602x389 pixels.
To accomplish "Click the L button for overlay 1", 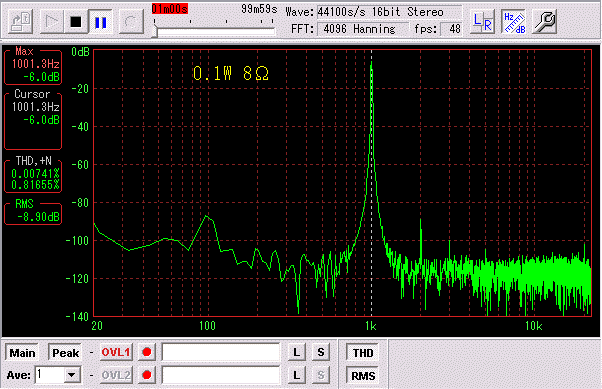I will [x=296, y=352].
